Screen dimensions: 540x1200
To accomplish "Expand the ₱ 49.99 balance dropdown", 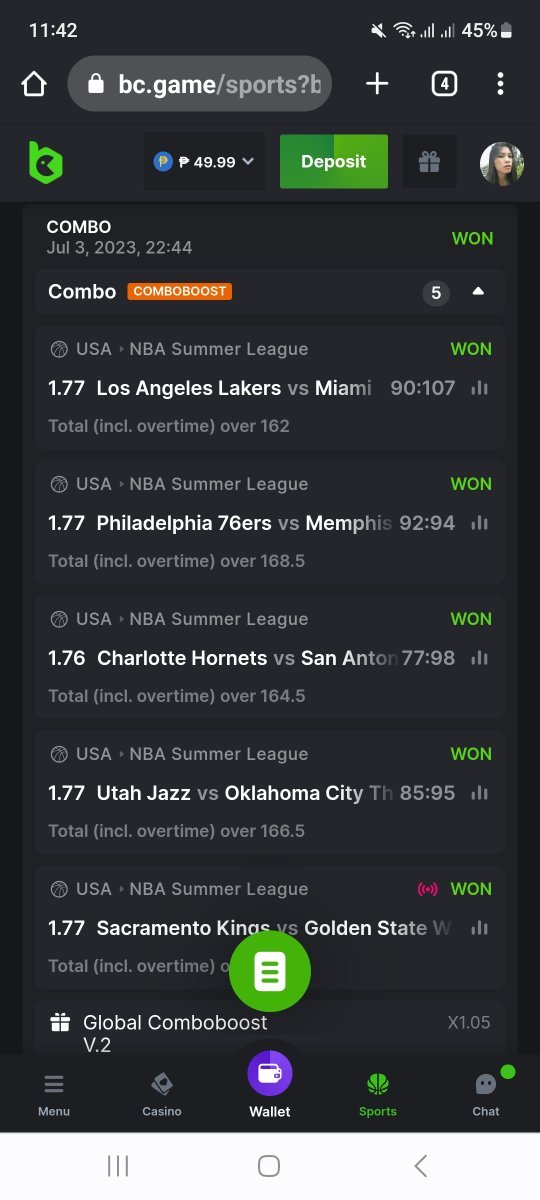I will [x=204, y=162].
